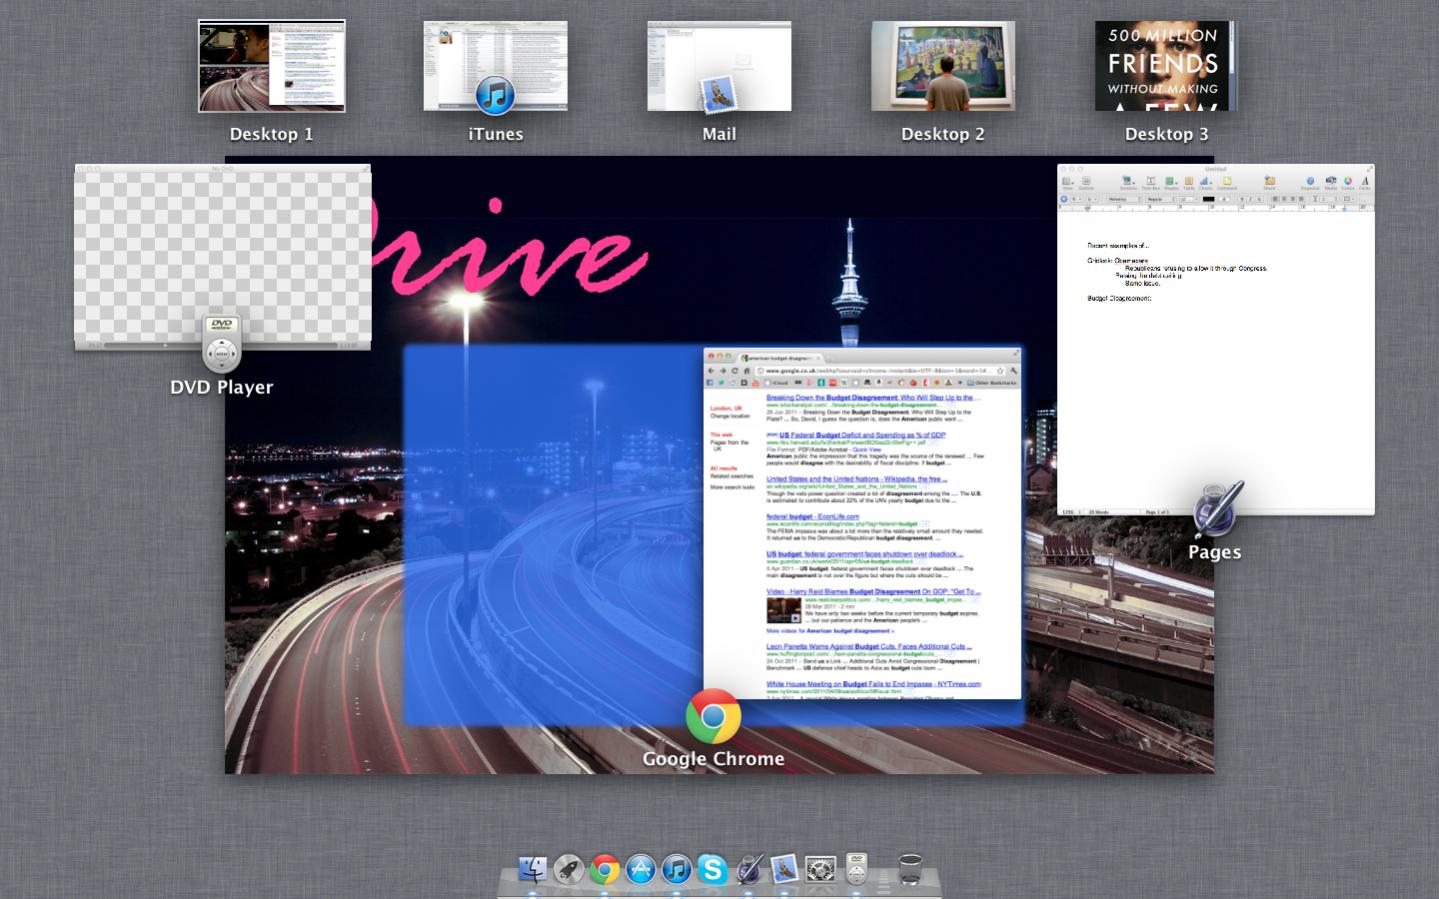Launch the App Store from the Dock
1439x899 pixels.
[x=640, y=869]
